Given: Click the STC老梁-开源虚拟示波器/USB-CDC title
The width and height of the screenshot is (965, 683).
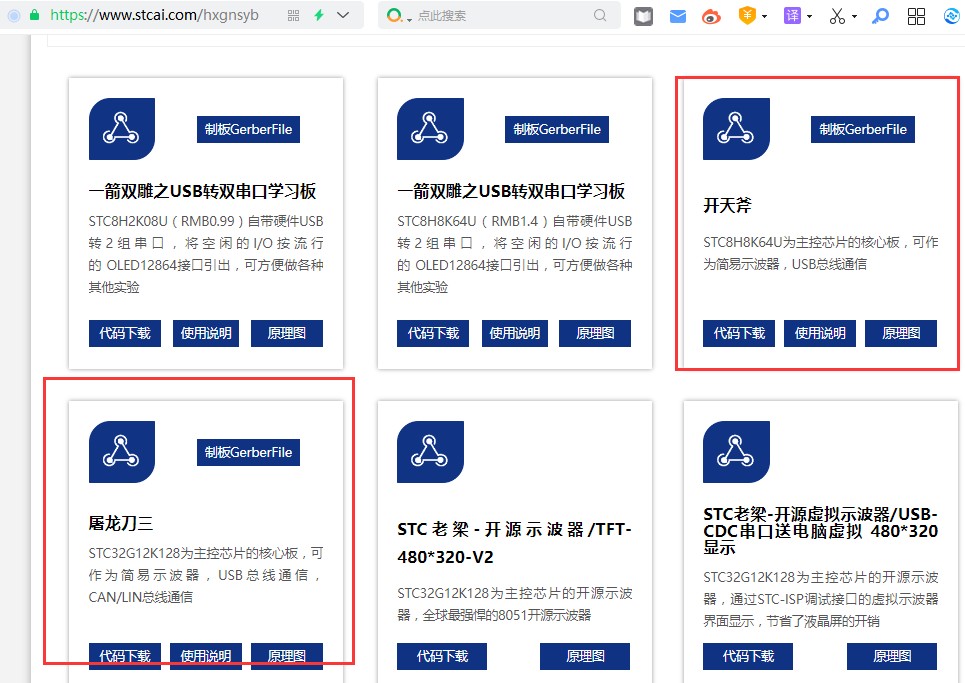Looking at the screenshot, I should [820, 530].
